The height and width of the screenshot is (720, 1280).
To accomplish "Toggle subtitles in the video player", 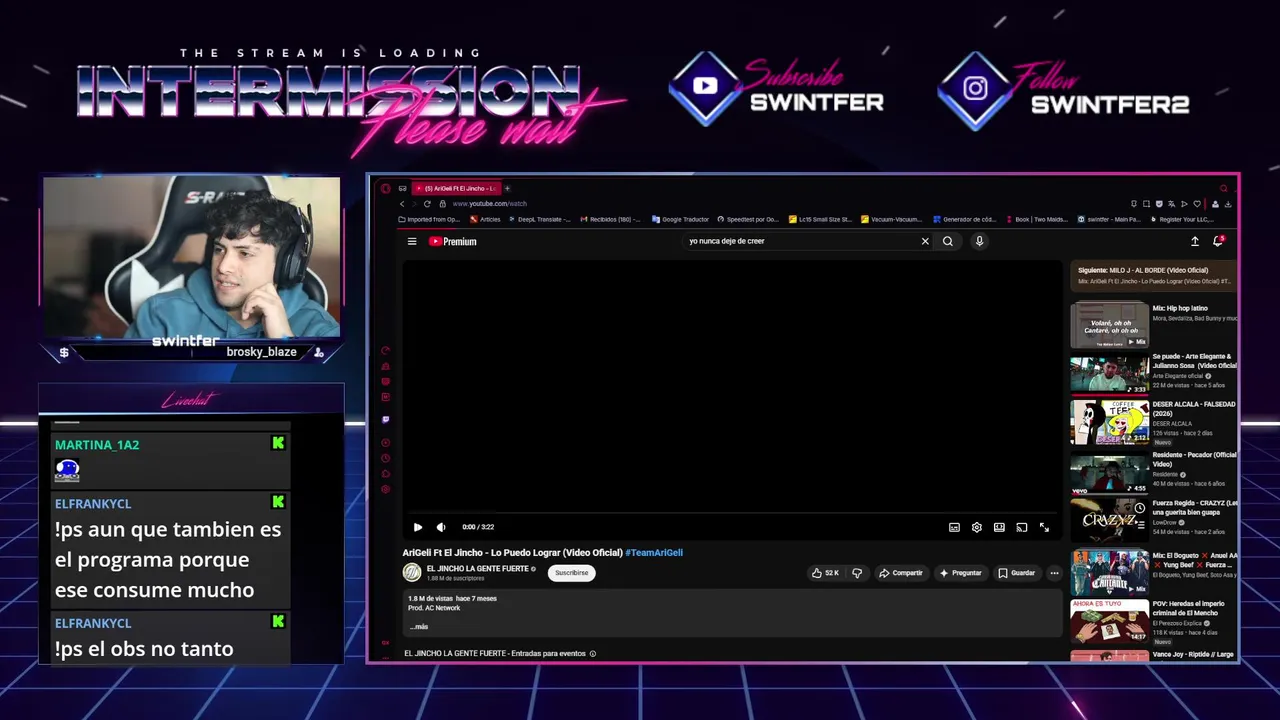I will [x=954, y=527].
